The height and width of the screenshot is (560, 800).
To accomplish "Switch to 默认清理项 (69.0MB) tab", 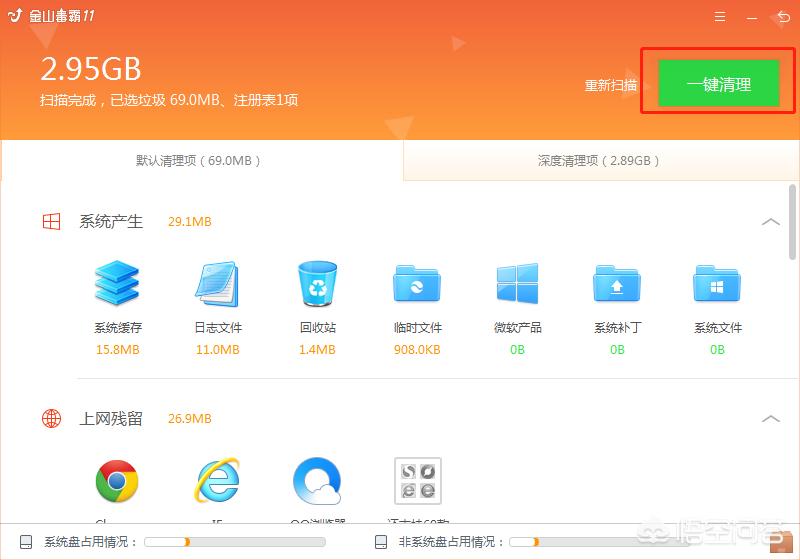I will click(202, 160).
